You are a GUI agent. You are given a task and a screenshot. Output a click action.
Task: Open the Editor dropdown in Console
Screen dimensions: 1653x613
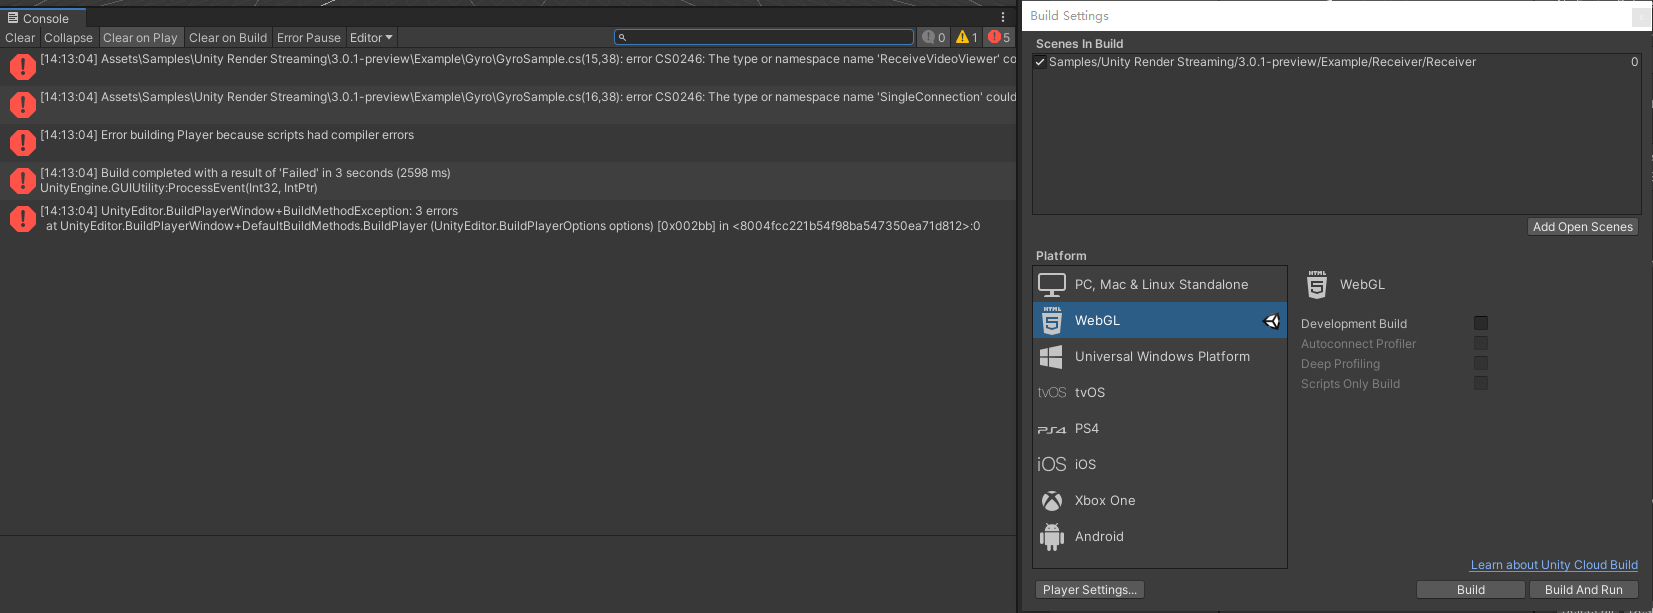[x=371, y=38]
